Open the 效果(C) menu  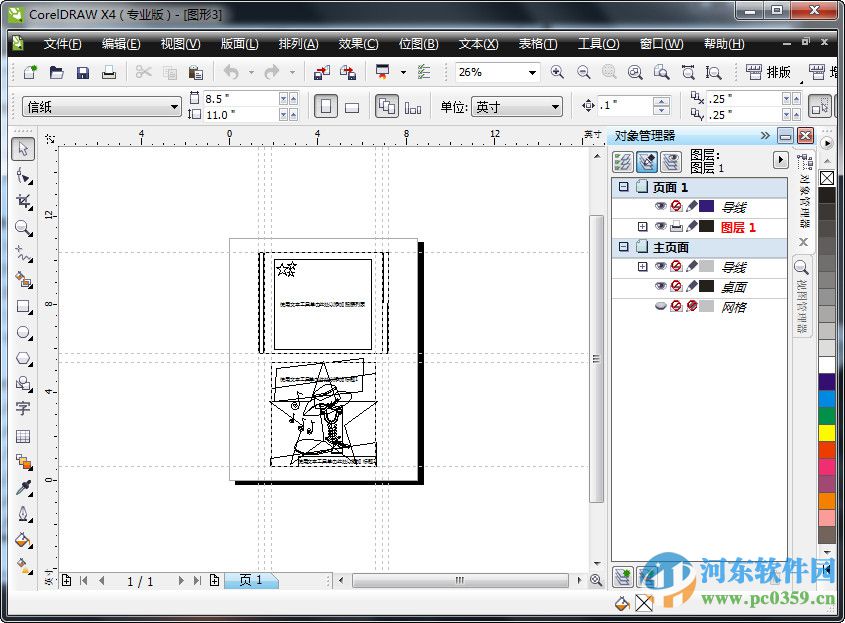[x=356, y=43]
